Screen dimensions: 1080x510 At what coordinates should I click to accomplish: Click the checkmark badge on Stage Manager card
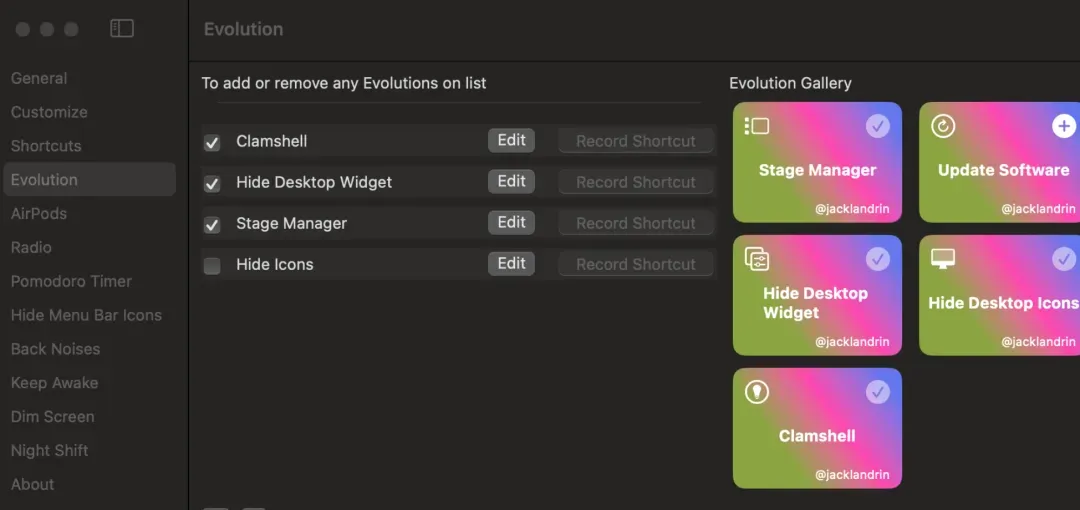pyautogui.click(x=878, y=126)
